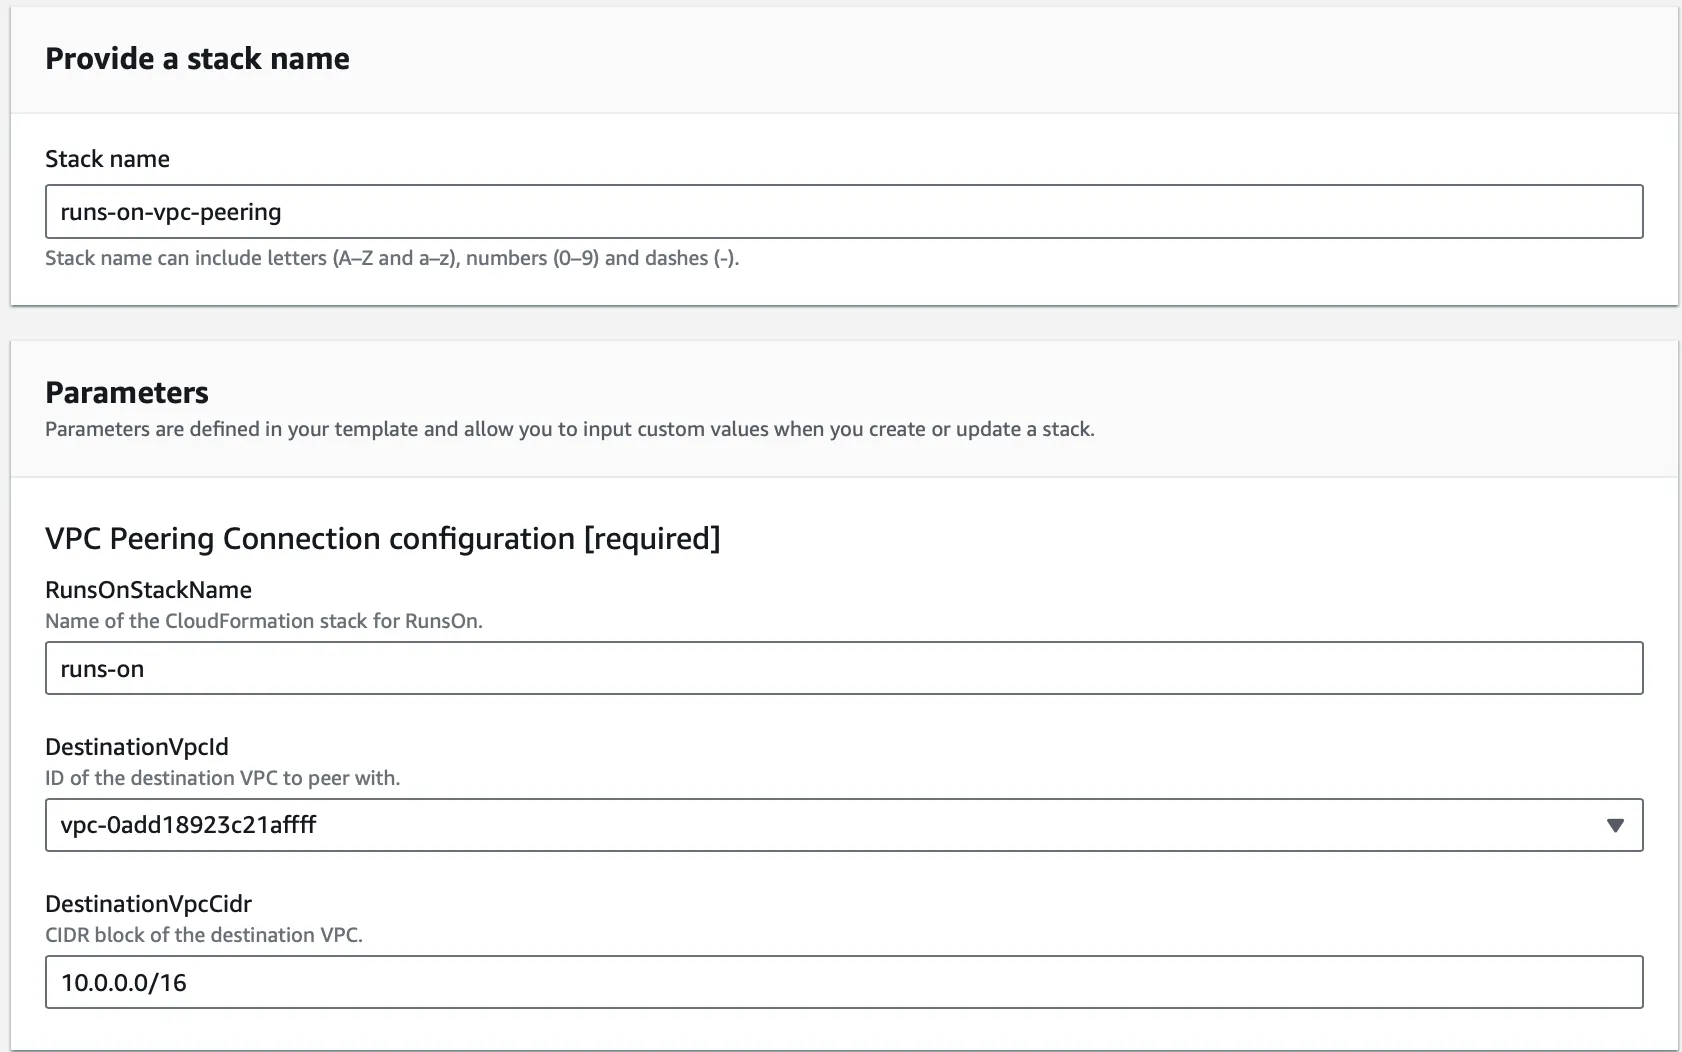Click the DestinationVpcCidr label
The image size is (1682, 1052).
point(148,903)
